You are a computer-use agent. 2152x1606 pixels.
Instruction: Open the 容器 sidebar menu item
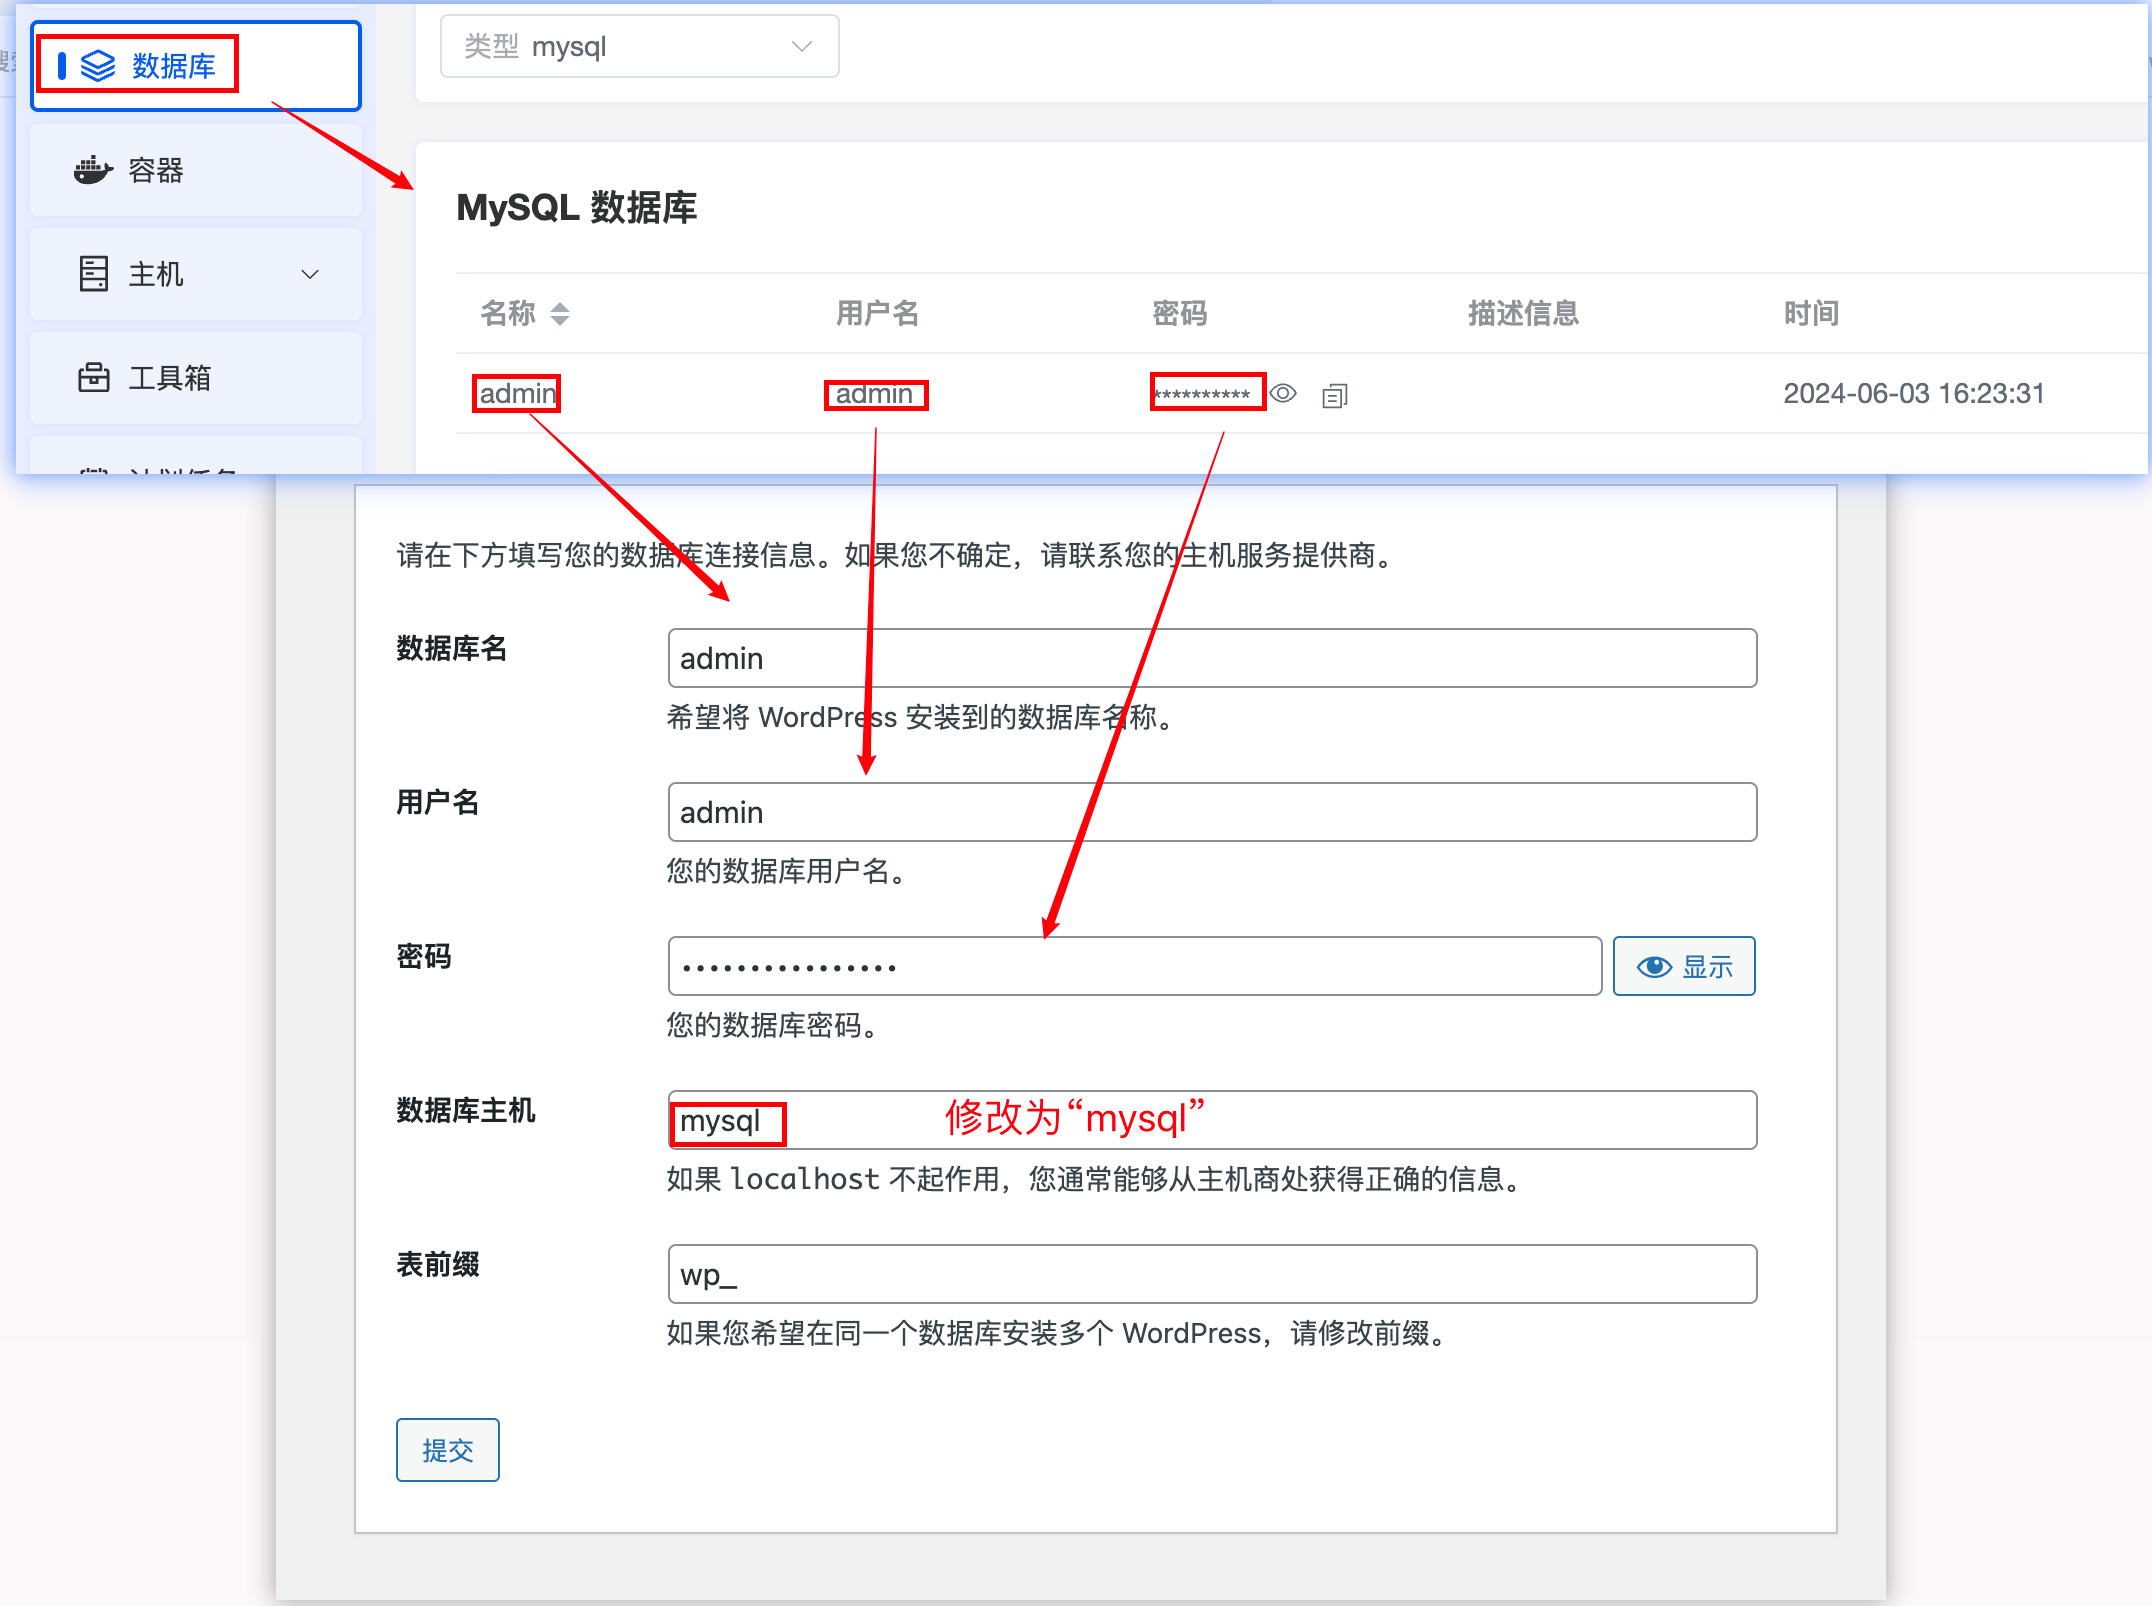(x=196, y=170)
